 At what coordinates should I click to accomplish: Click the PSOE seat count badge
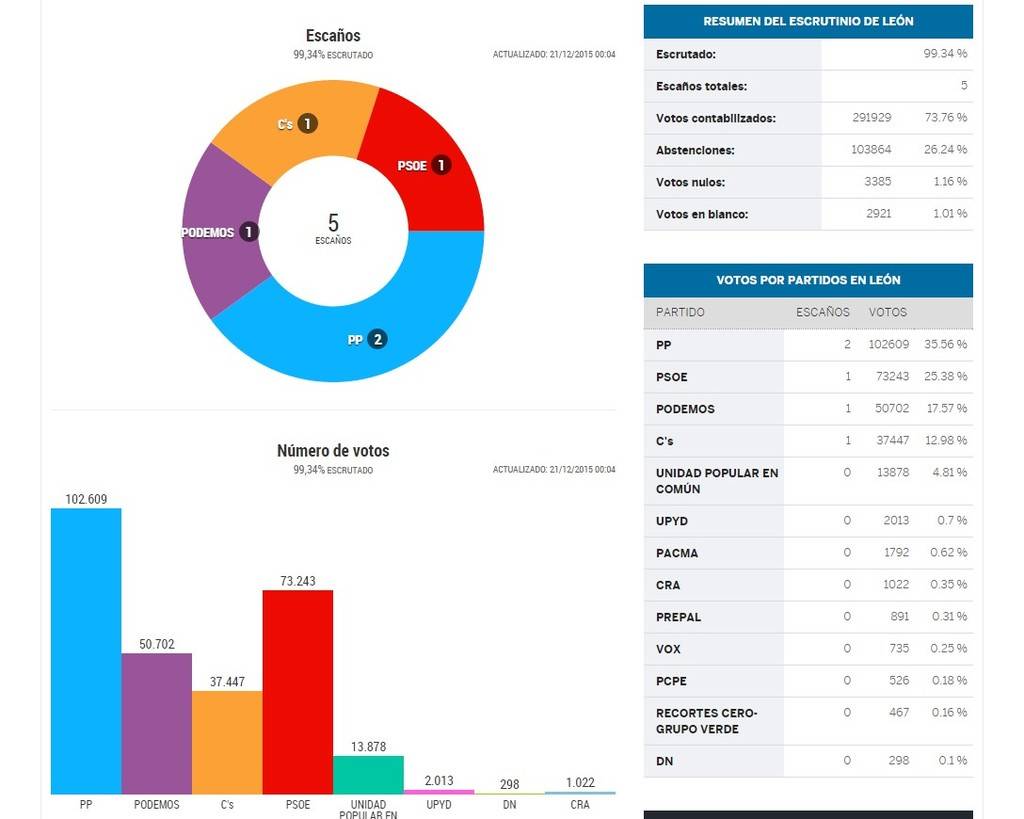(x=440, y=165)
